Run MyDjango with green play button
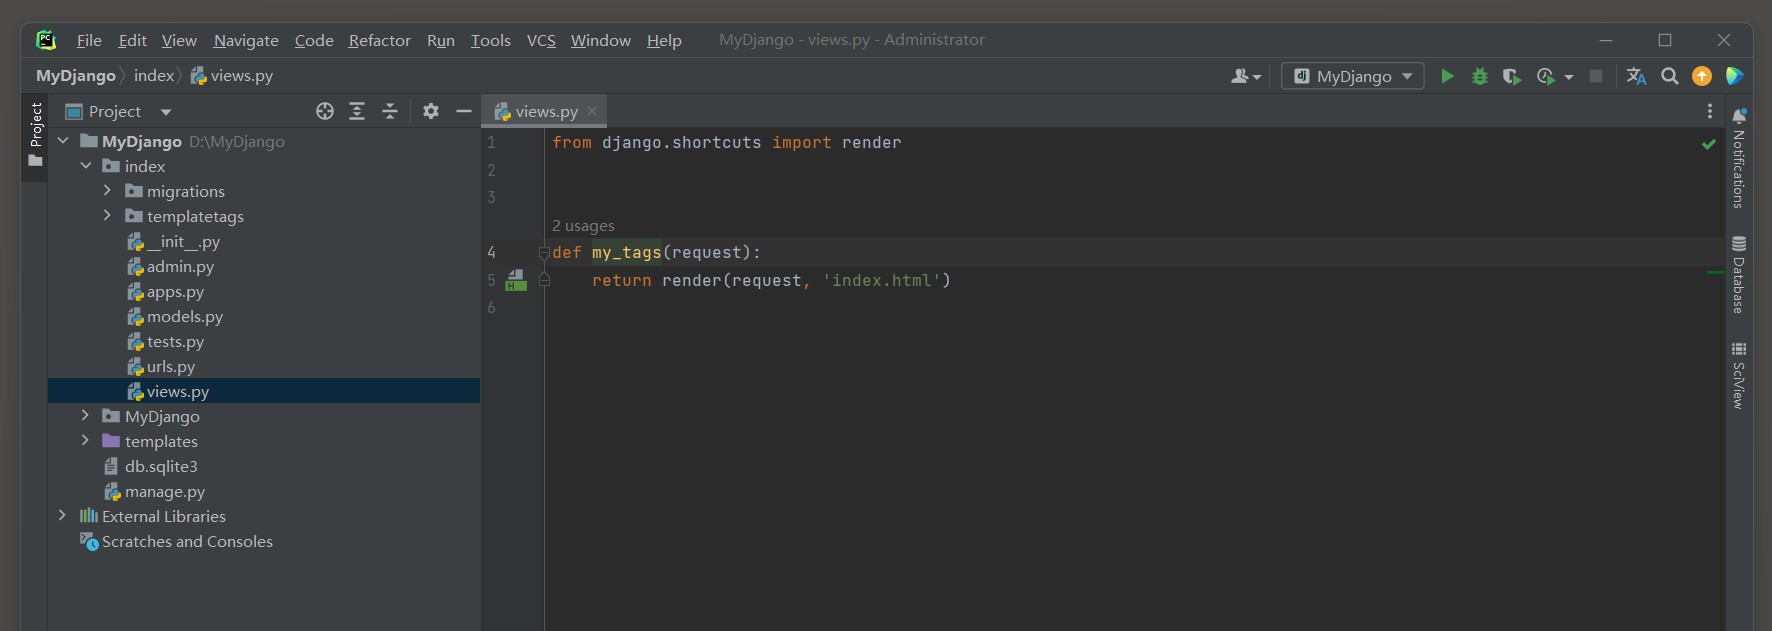Viewport: 1772px width, 631px height. (x=1447, y=76)
